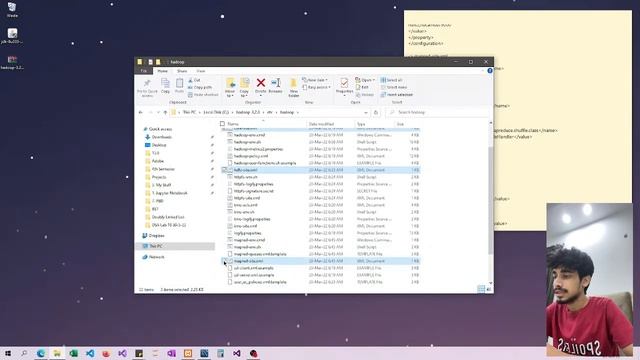Collapse the ribbon with the chevron
Image resolution: width=640 pixels, height=360 pixels.
tap(482, 71)
